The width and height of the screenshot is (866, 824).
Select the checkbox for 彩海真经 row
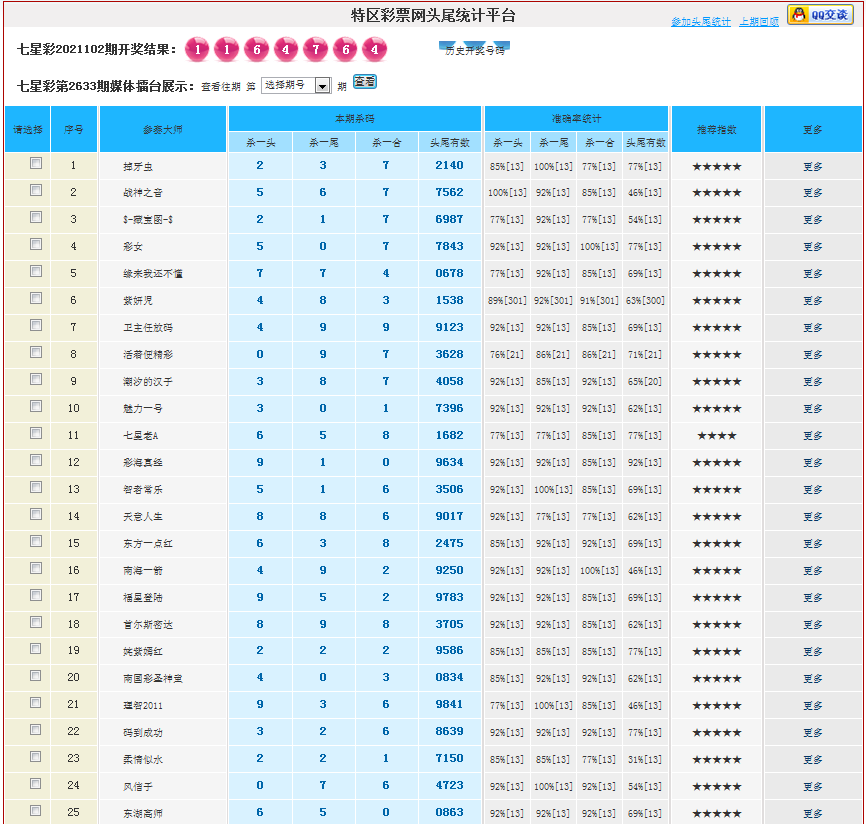coord(36,461)
